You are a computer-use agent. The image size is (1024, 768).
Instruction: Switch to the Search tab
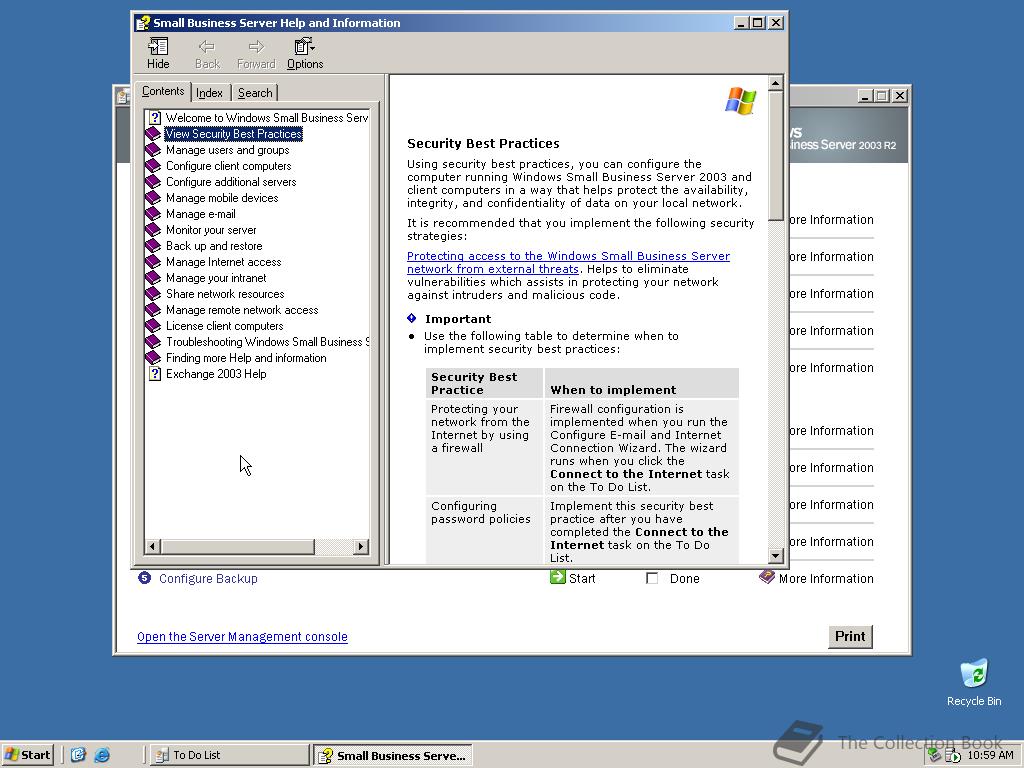[x=255, y=93]
